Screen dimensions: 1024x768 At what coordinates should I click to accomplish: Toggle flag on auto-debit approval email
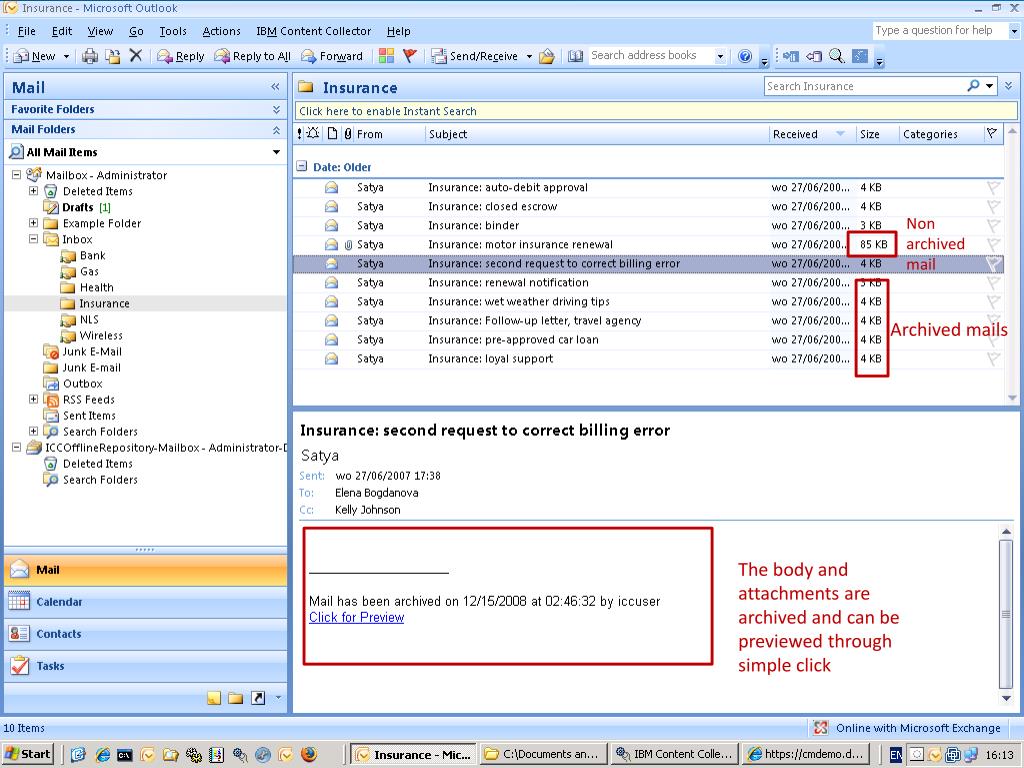coord(992,188)
